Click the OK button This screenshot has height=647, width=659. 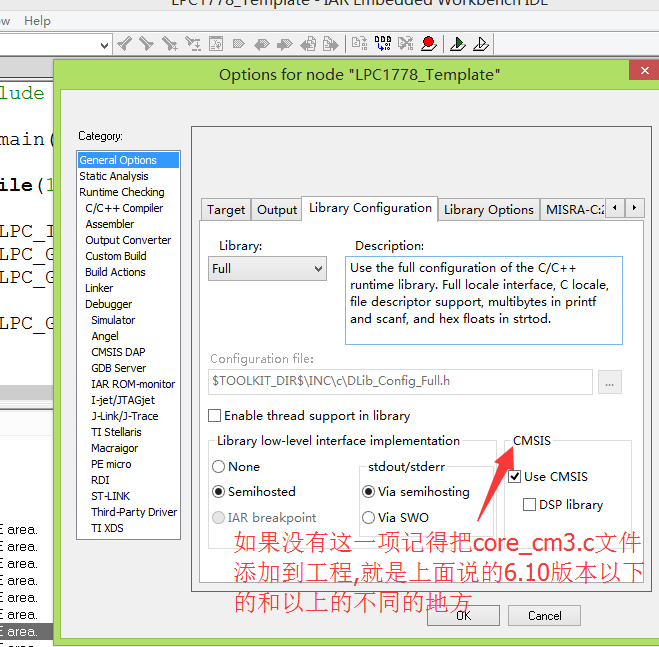coord(463,615)
